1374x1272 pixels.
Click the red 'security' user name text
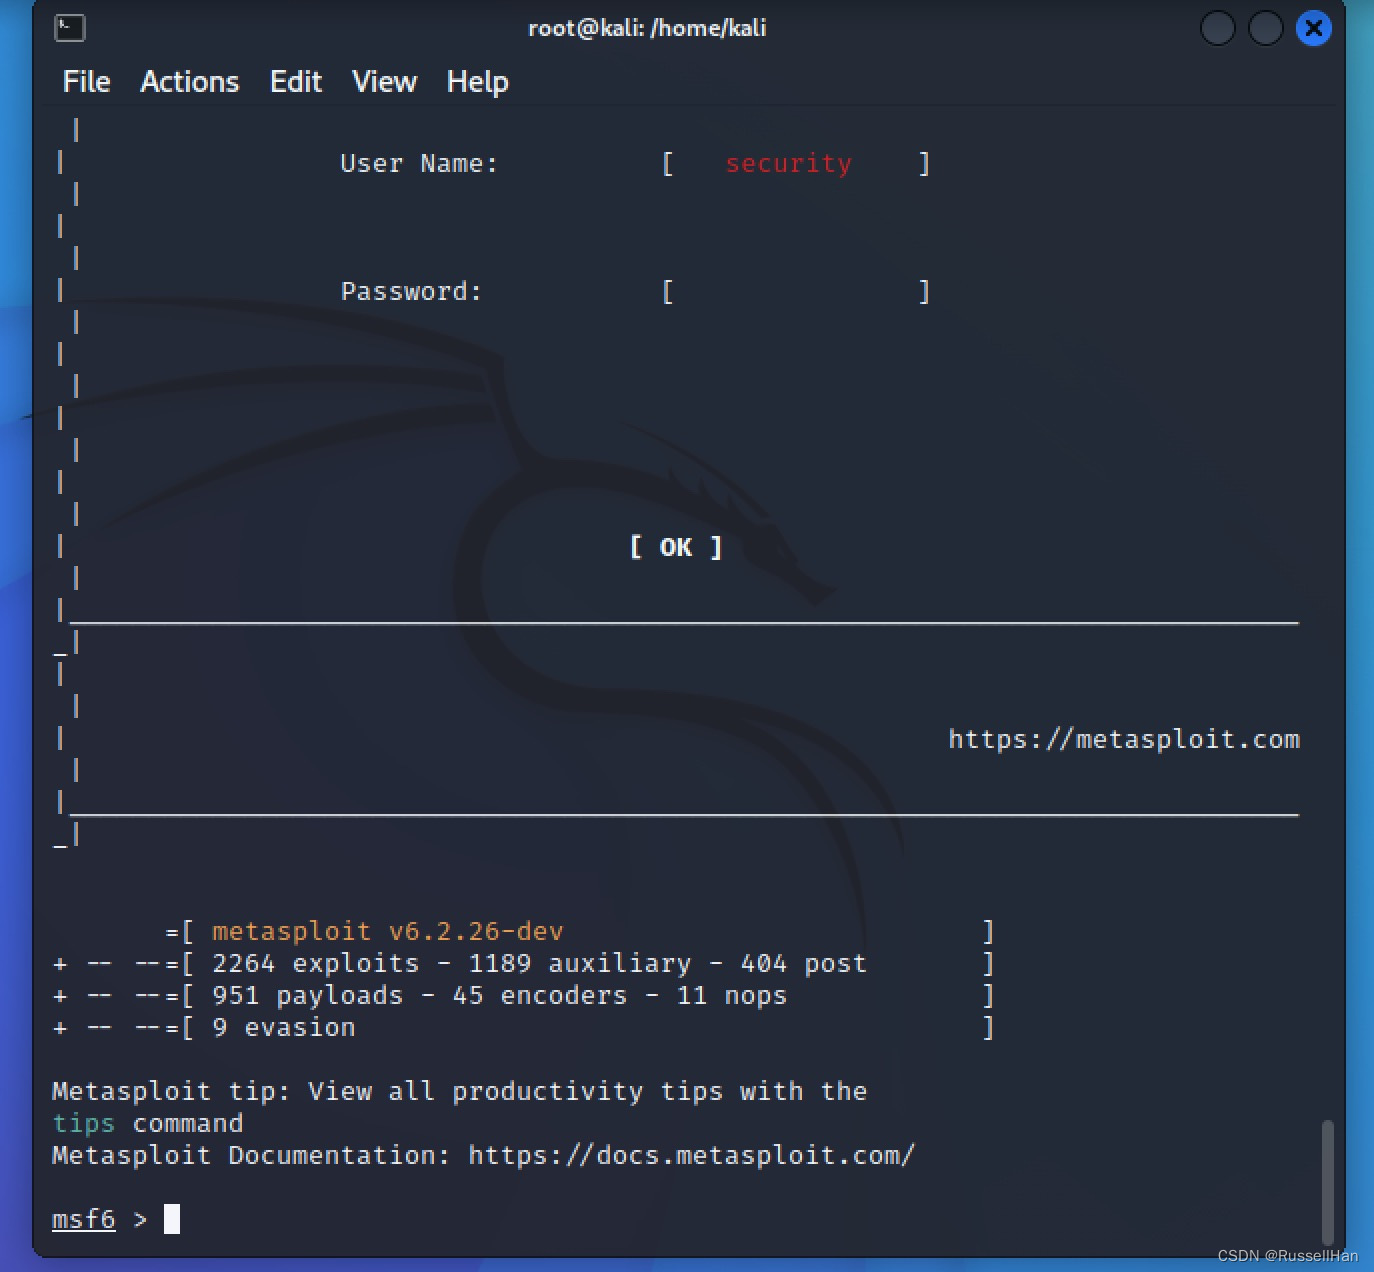point(789,163)
